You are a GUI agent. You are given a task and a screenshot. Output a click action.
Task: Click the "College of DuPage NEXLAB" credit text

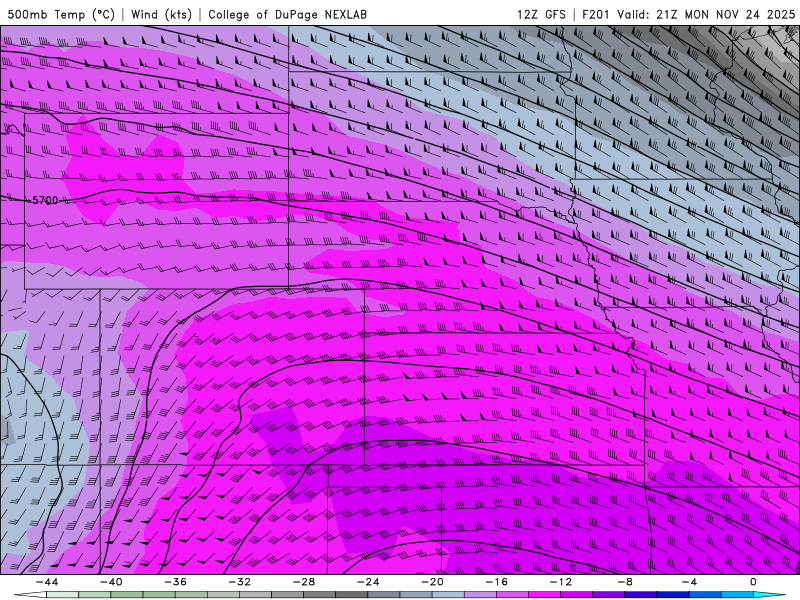287,14
